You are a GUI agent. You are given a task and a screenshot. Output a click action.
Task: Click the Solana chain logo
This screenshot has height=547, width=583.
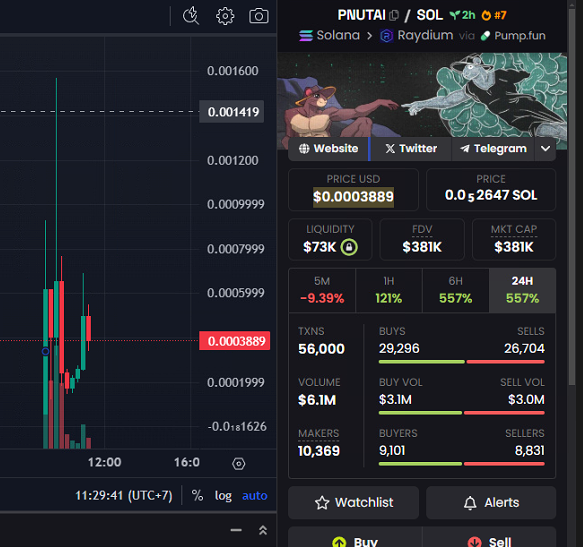(306, 36)
